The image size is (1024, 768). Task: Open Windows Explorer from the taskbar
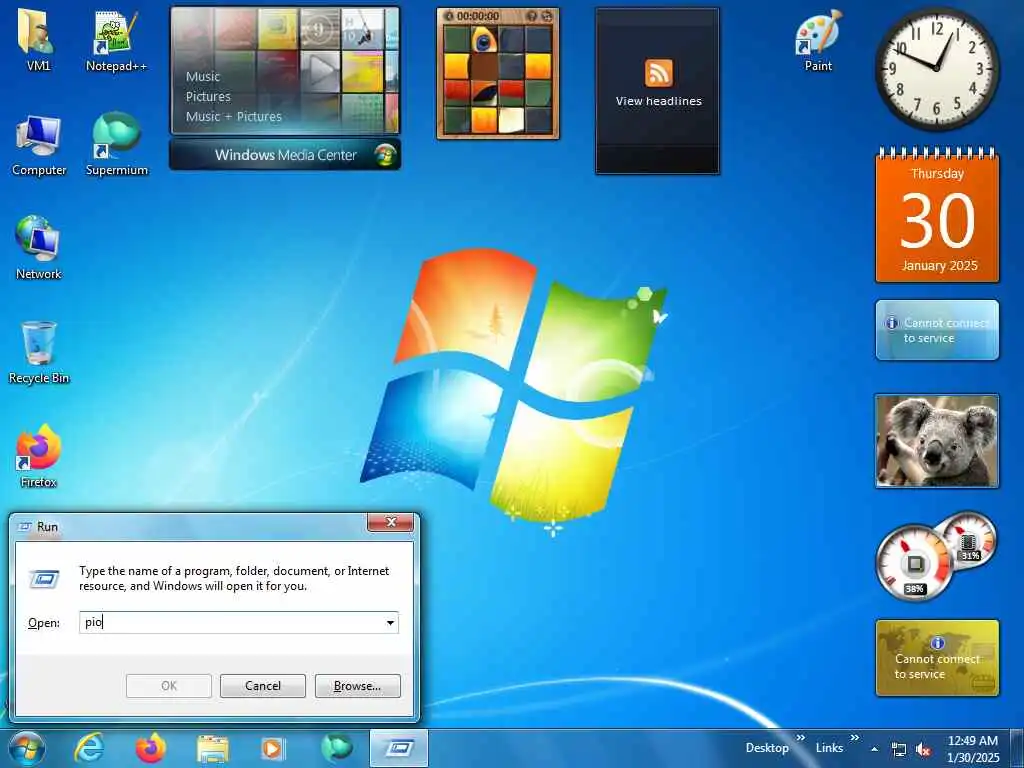212,749
